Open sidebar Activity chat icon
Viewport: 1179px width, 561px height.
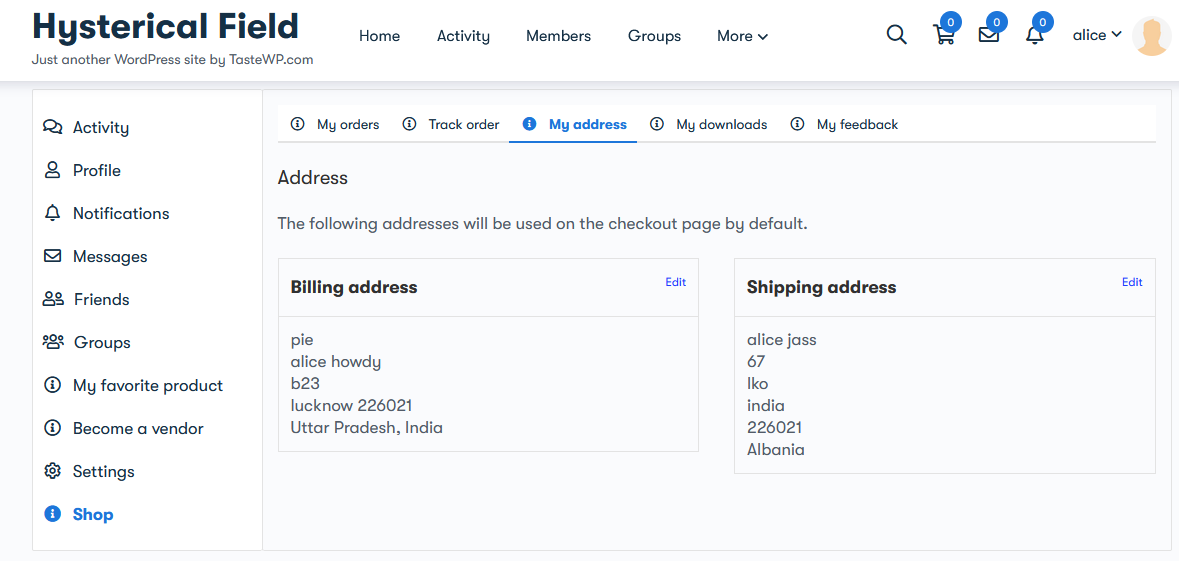tap(53, 127)
